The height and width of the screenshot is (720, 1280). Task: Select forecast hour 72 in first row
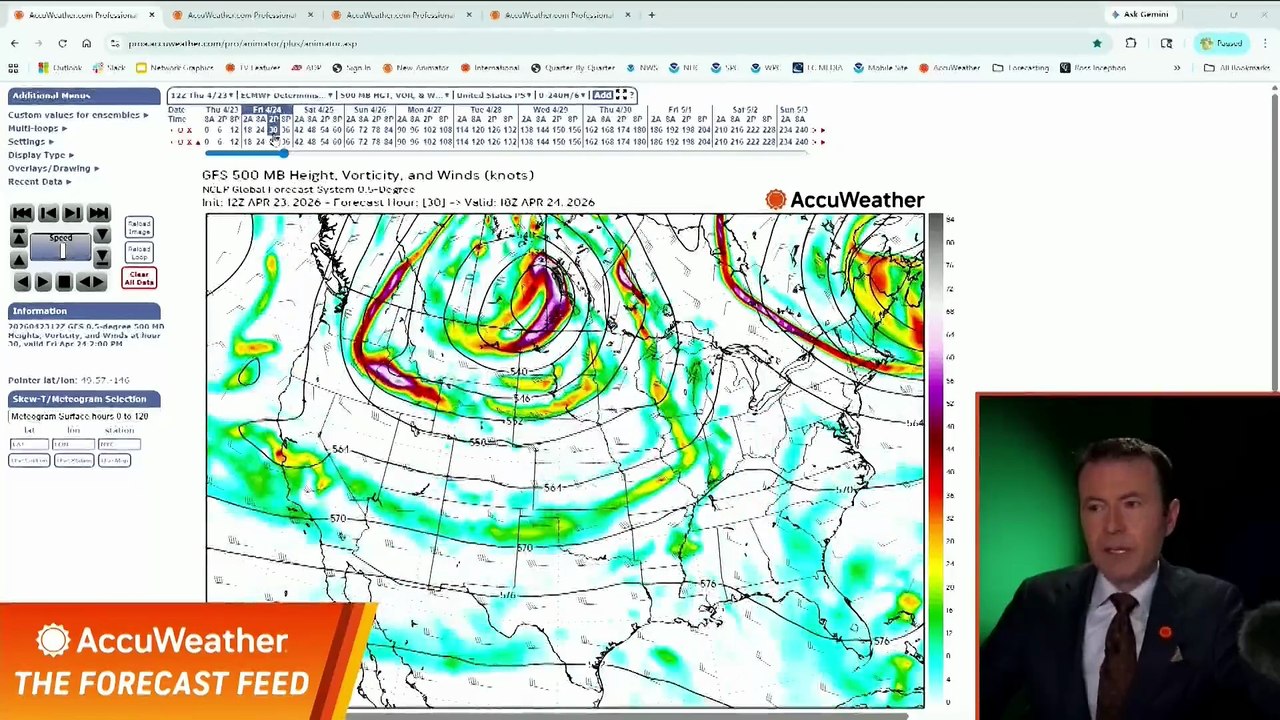click(x=363, y=130)
